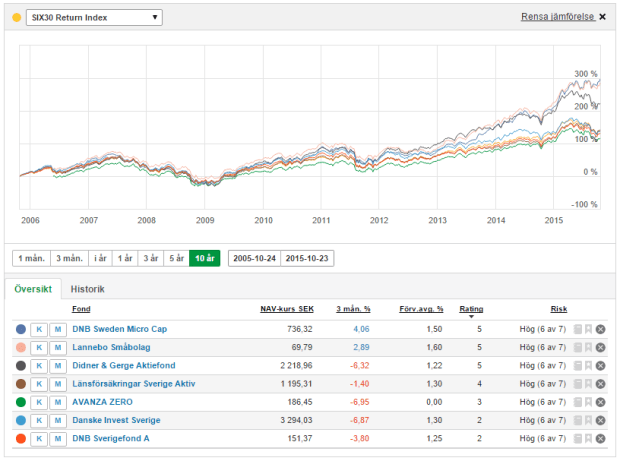Click the start date field 2005-10-24

(254, 258)
